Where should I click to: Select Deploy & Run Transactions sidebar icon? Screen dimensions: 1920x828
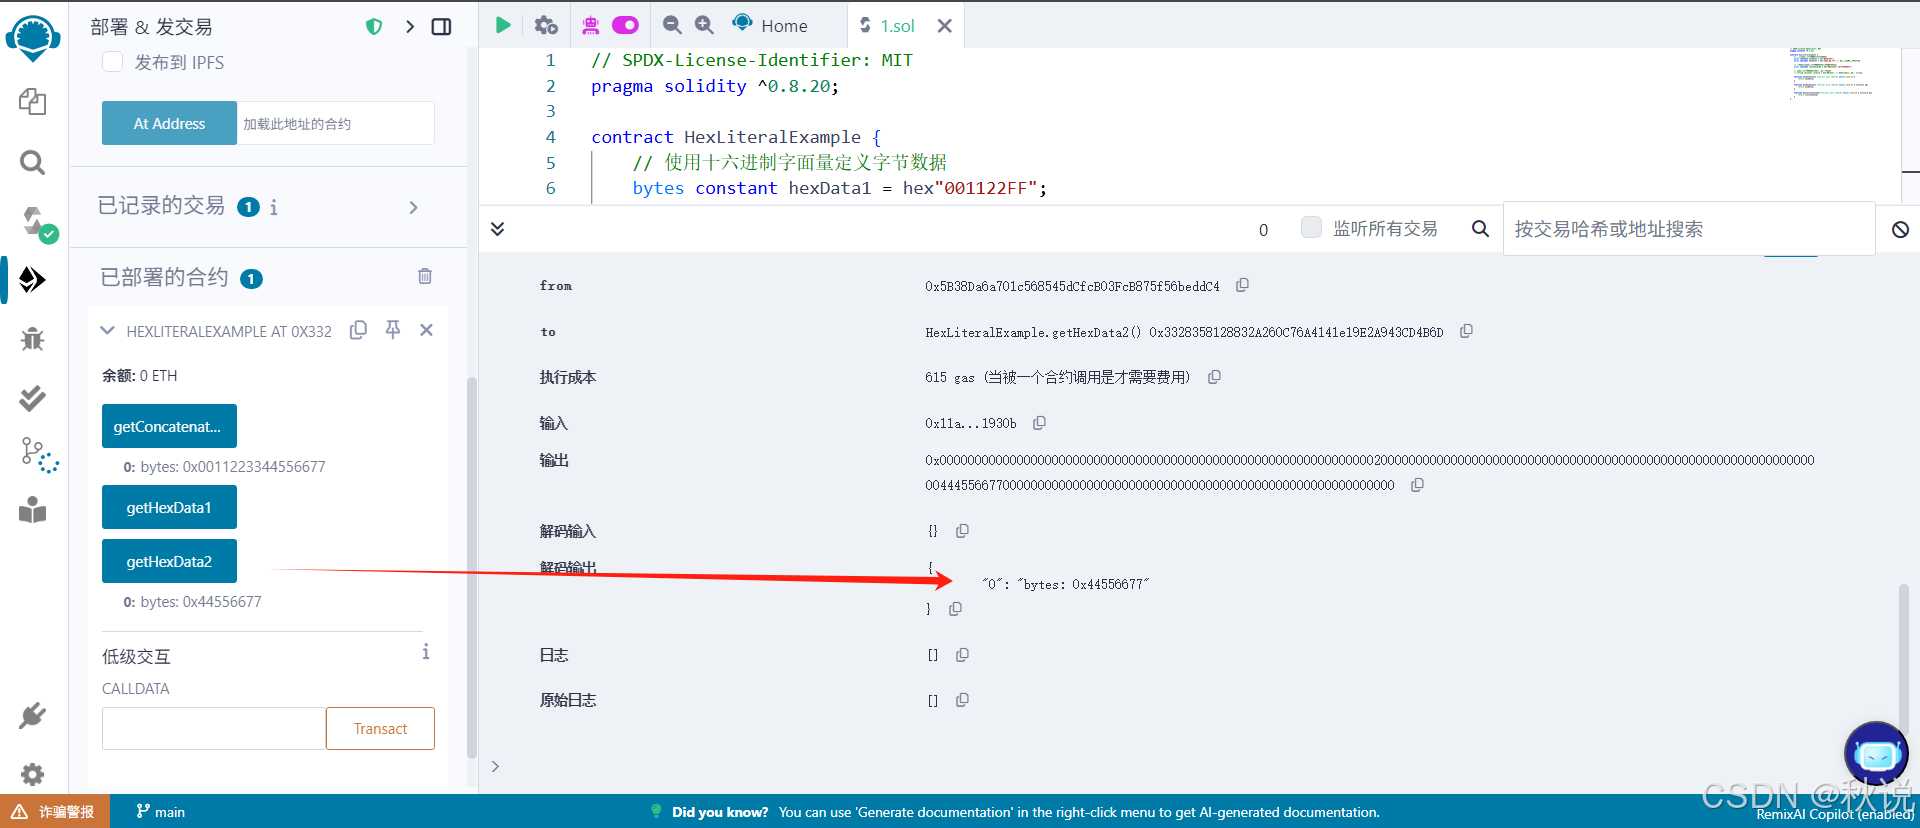[x=33, y=279]
